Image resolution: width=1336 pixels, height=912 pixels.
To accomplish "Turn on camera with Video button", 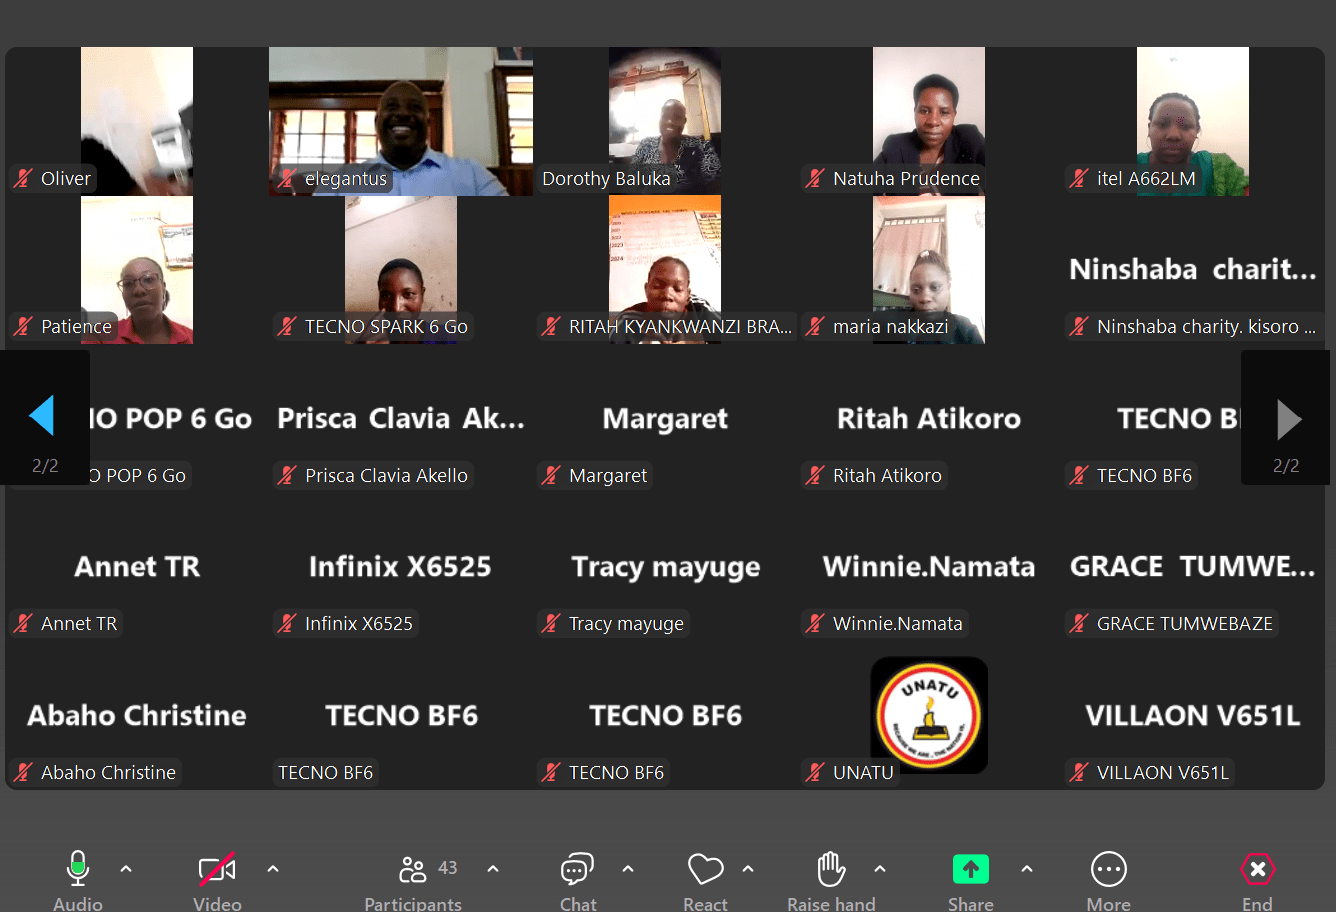I will 217,870.
